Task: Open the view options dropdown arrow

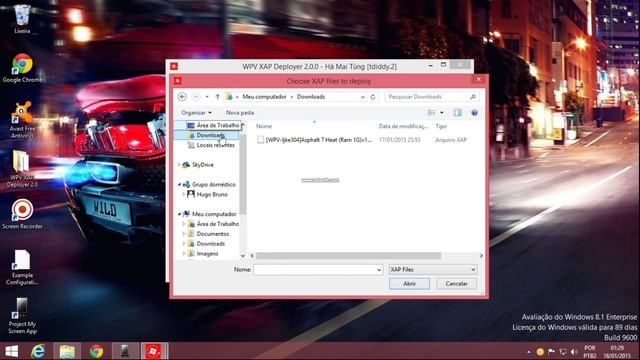Action: pos(442,113)
